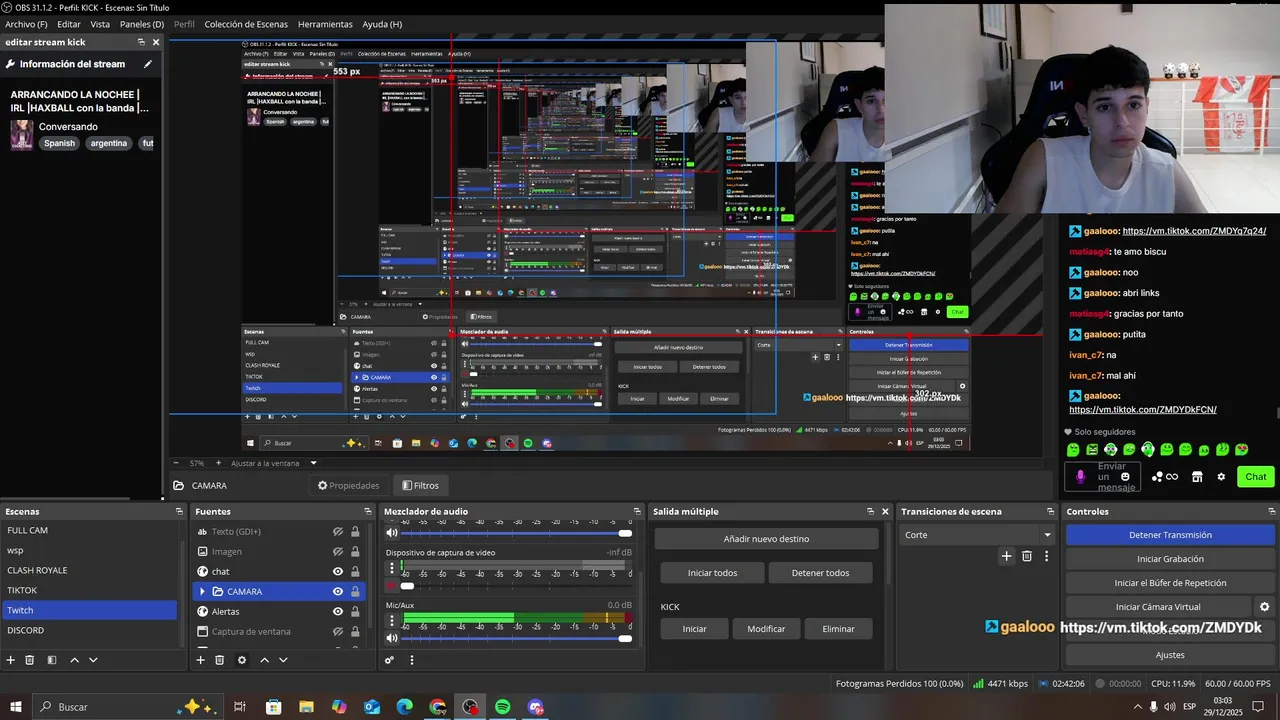Viewport: 1280px width, 720px height.
Task: Open Colección de Escenas menu
Action: point(246,24)
